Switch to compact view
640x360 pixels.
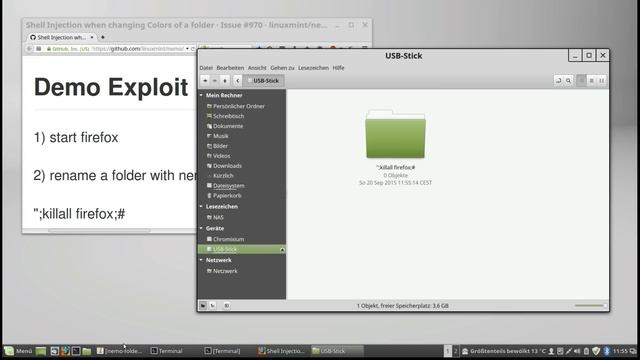[x=601, y=80]
